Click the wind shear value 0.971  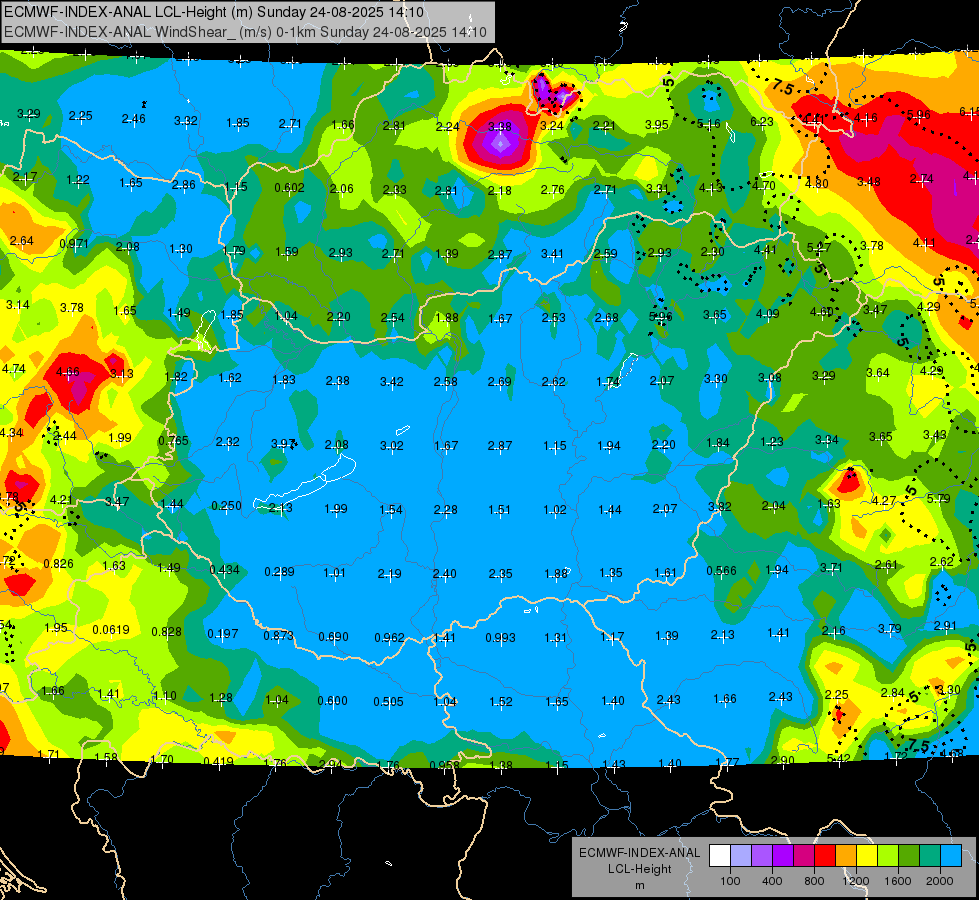point(74,244)
